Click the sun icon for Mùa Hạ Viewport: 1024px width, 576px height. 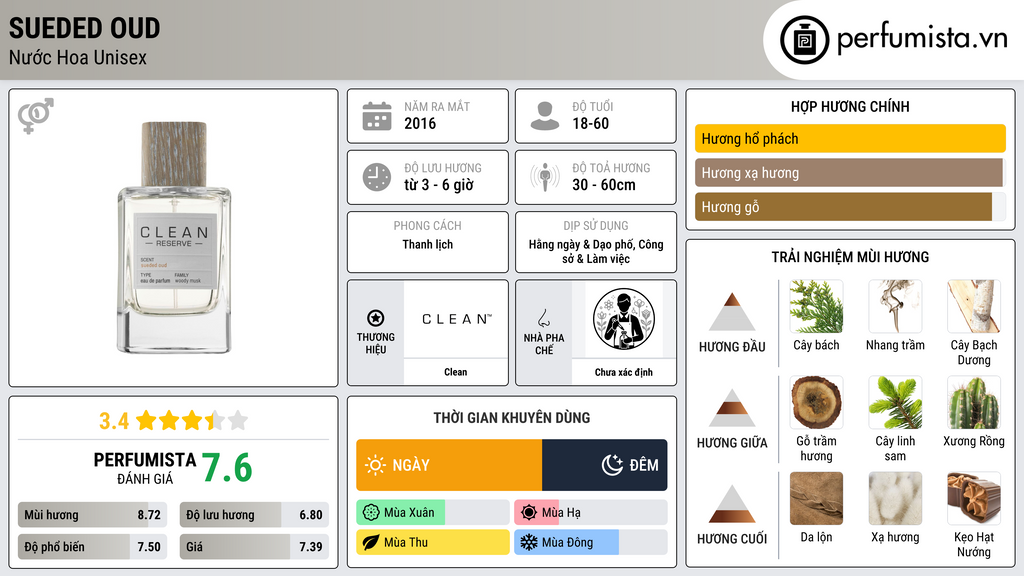(x=529, y=513)
